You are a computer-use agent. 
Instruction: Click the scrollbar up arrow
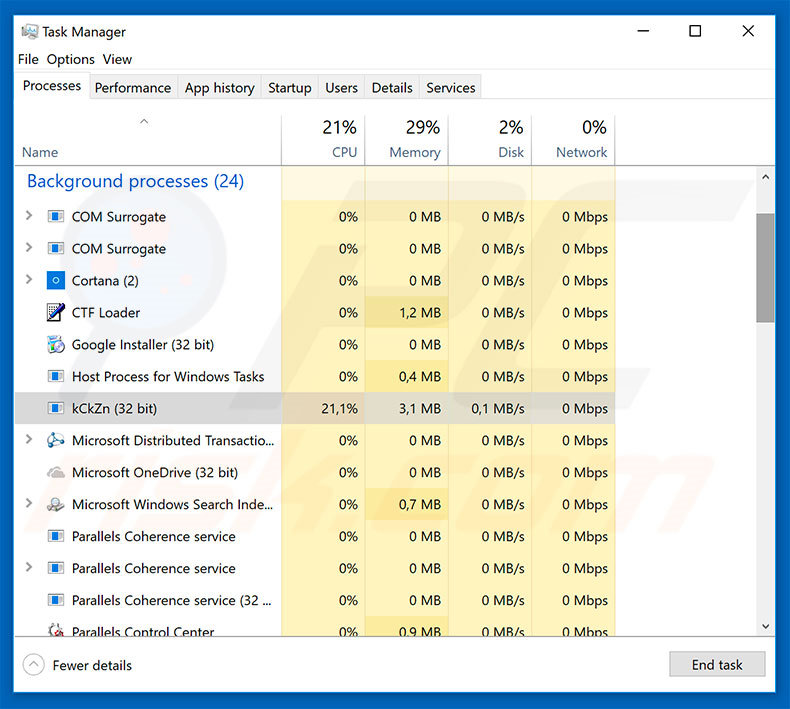(765, 177)
